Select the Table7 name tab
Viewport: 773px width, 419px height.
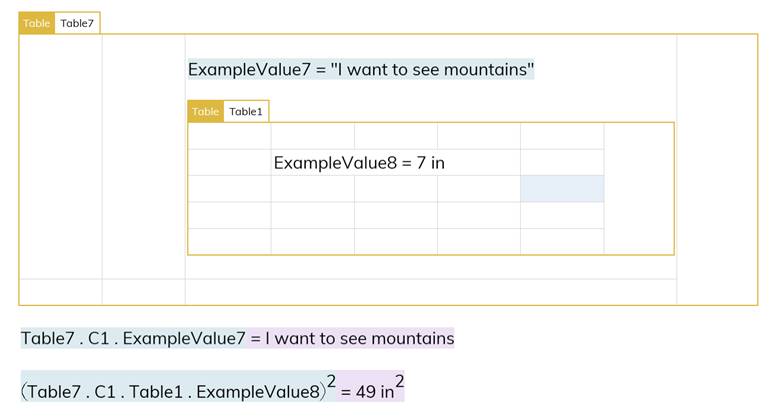pos(77,23)
